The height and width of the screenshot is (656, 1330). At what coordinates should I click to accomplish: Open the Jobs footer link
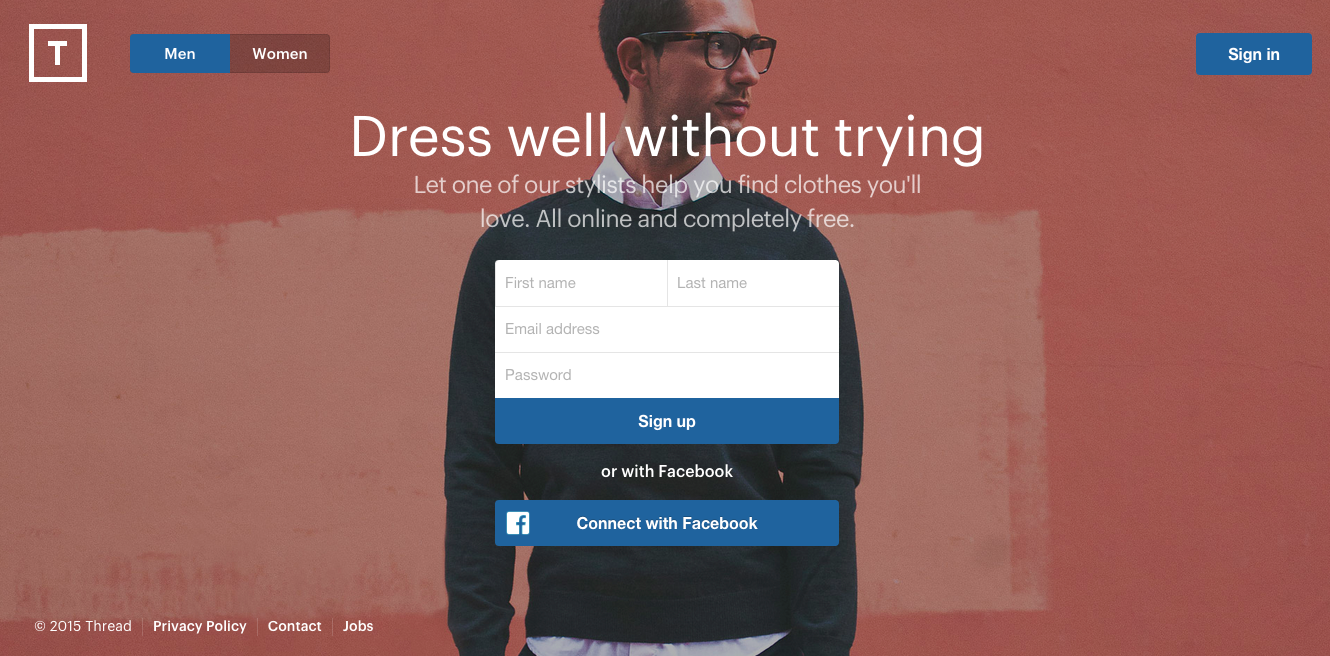click(358, 626)
